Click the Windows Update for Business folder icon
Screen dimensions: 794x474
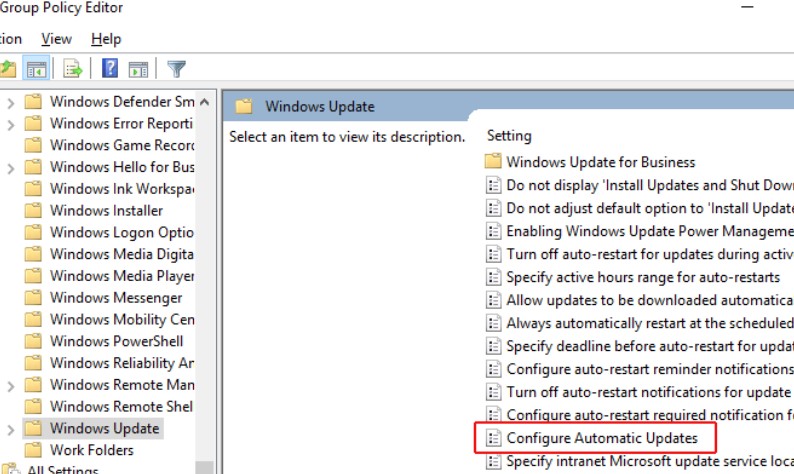click(x=493, y=161)
